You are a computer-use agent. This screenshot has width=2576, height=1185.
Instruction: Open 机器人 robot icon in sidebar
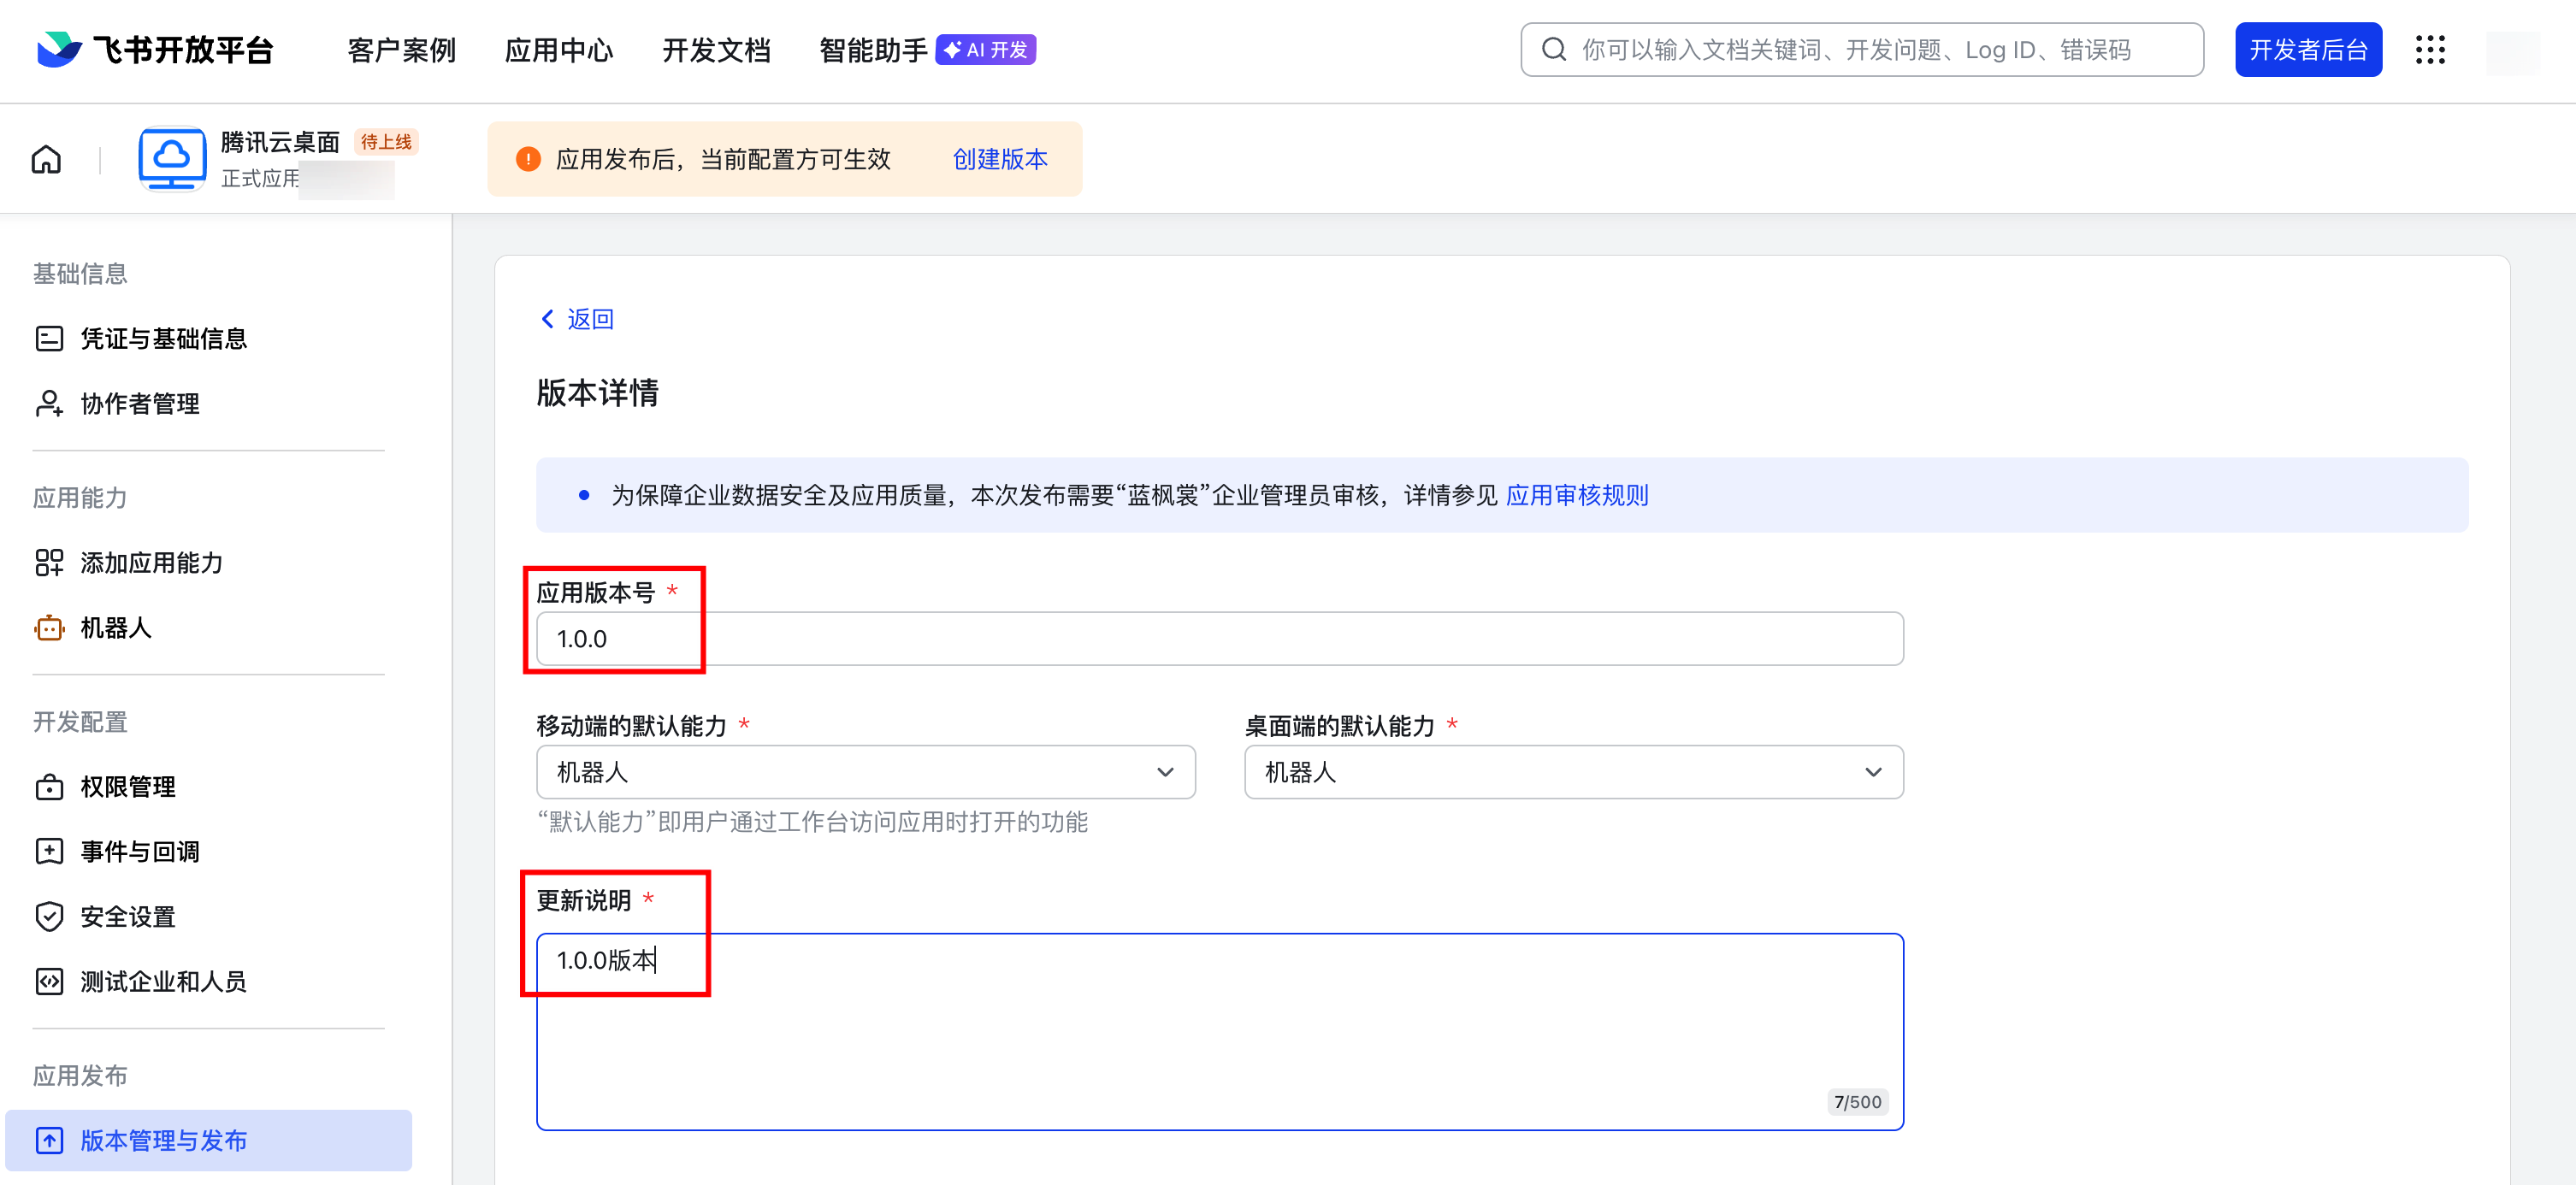(x=49, y=628)
